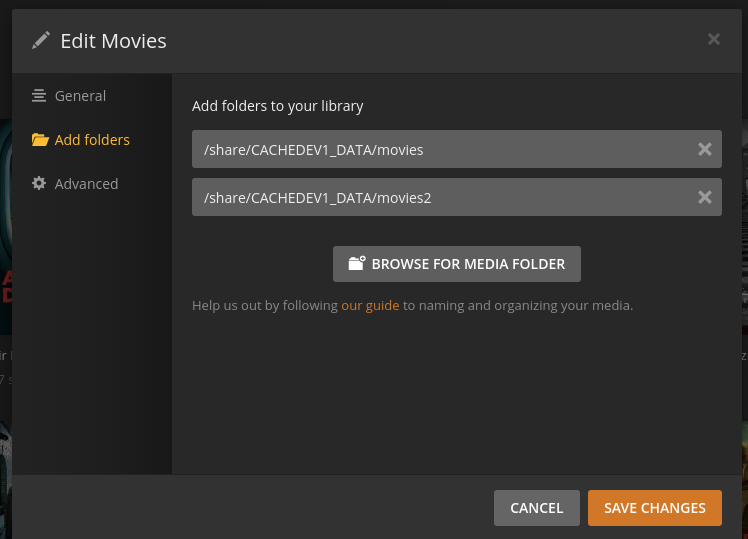Click 'Add folders to your library' heading
Image resolution: width=748 pixels, height=539 pixels.
(277, 105)
